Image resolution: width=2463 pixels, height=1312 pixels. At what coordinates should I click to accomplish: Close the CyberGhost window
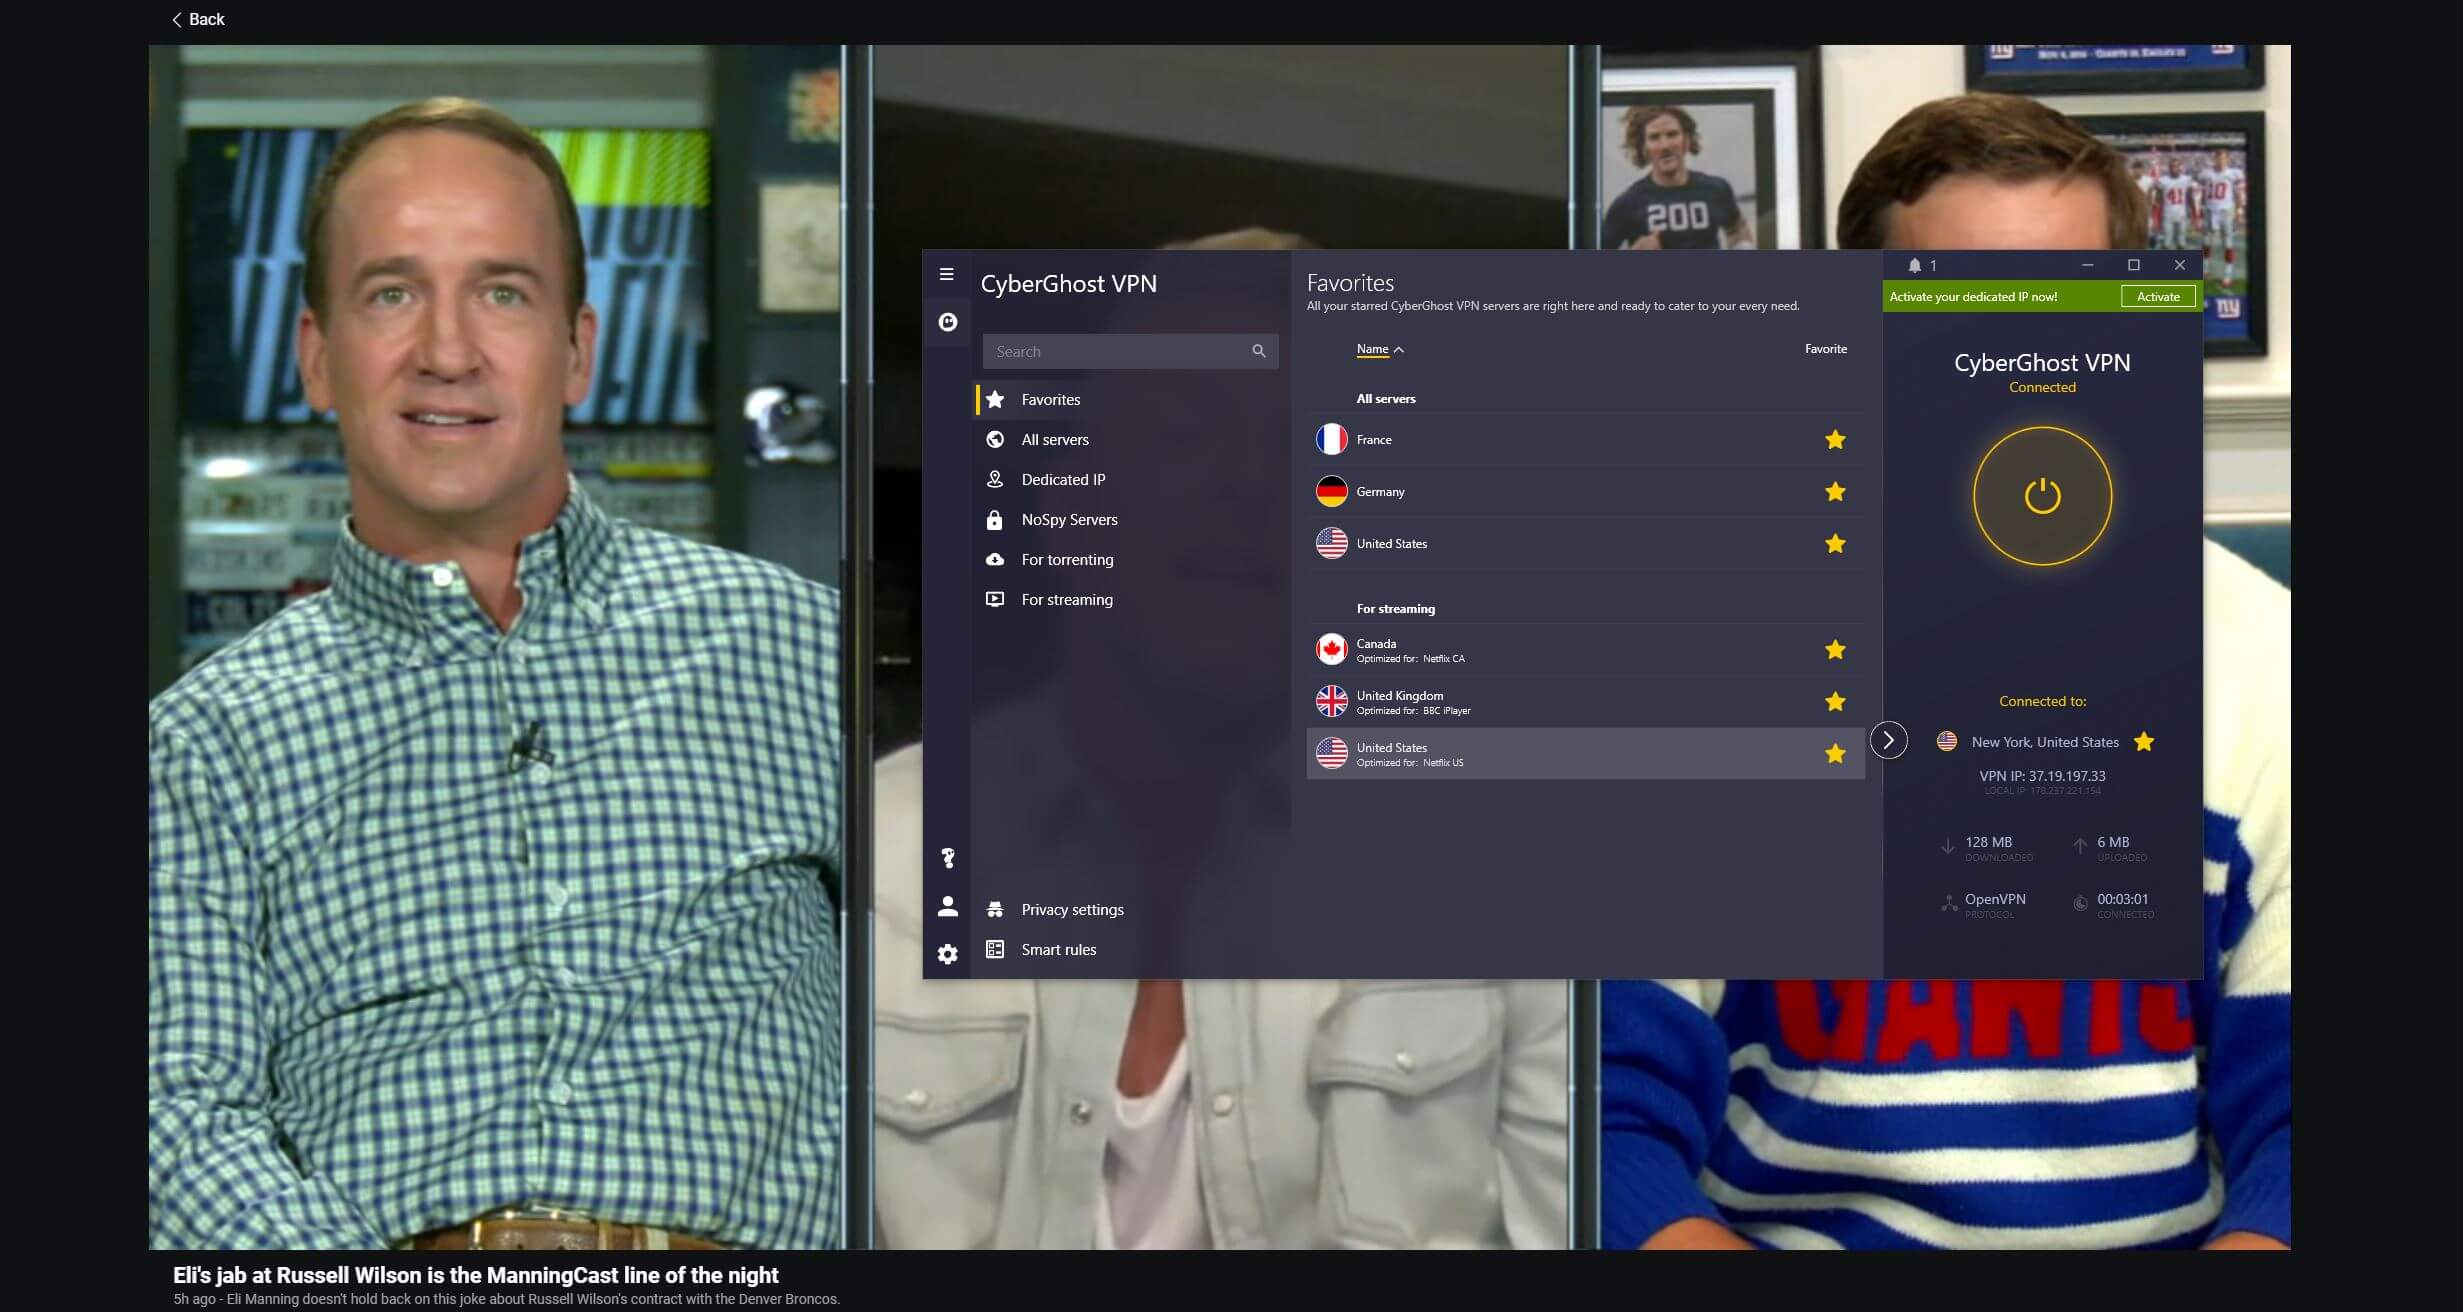pos(2180,265)
